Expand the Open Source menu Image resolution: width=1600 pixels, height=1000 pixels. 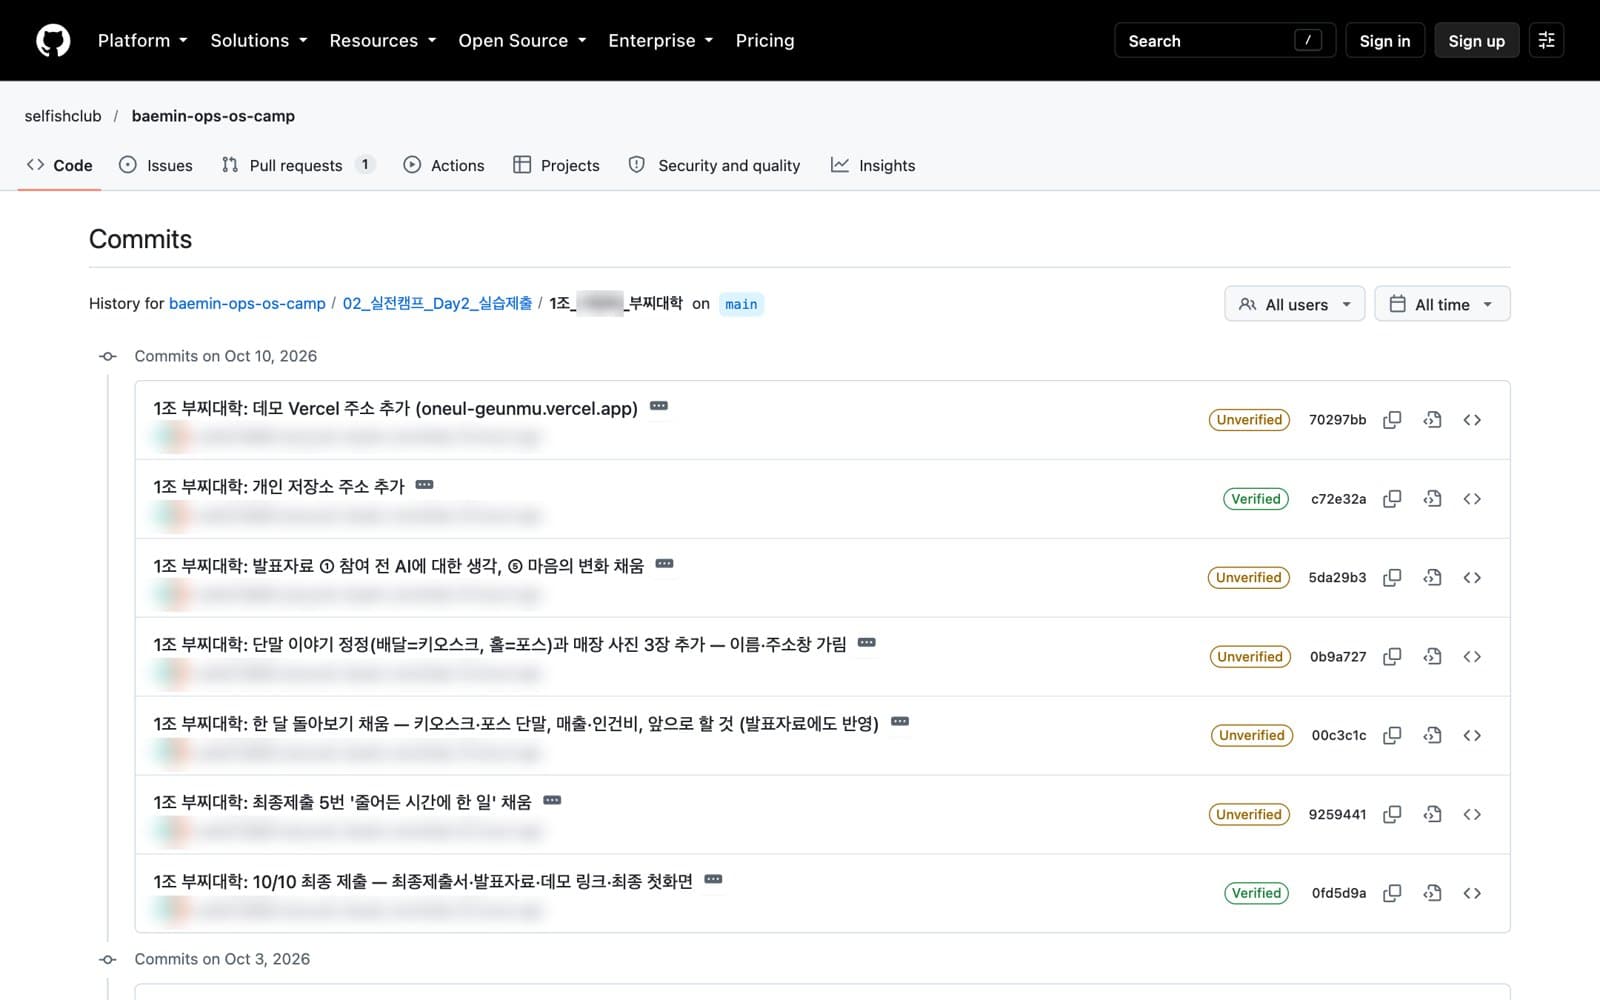coord(522,41)
